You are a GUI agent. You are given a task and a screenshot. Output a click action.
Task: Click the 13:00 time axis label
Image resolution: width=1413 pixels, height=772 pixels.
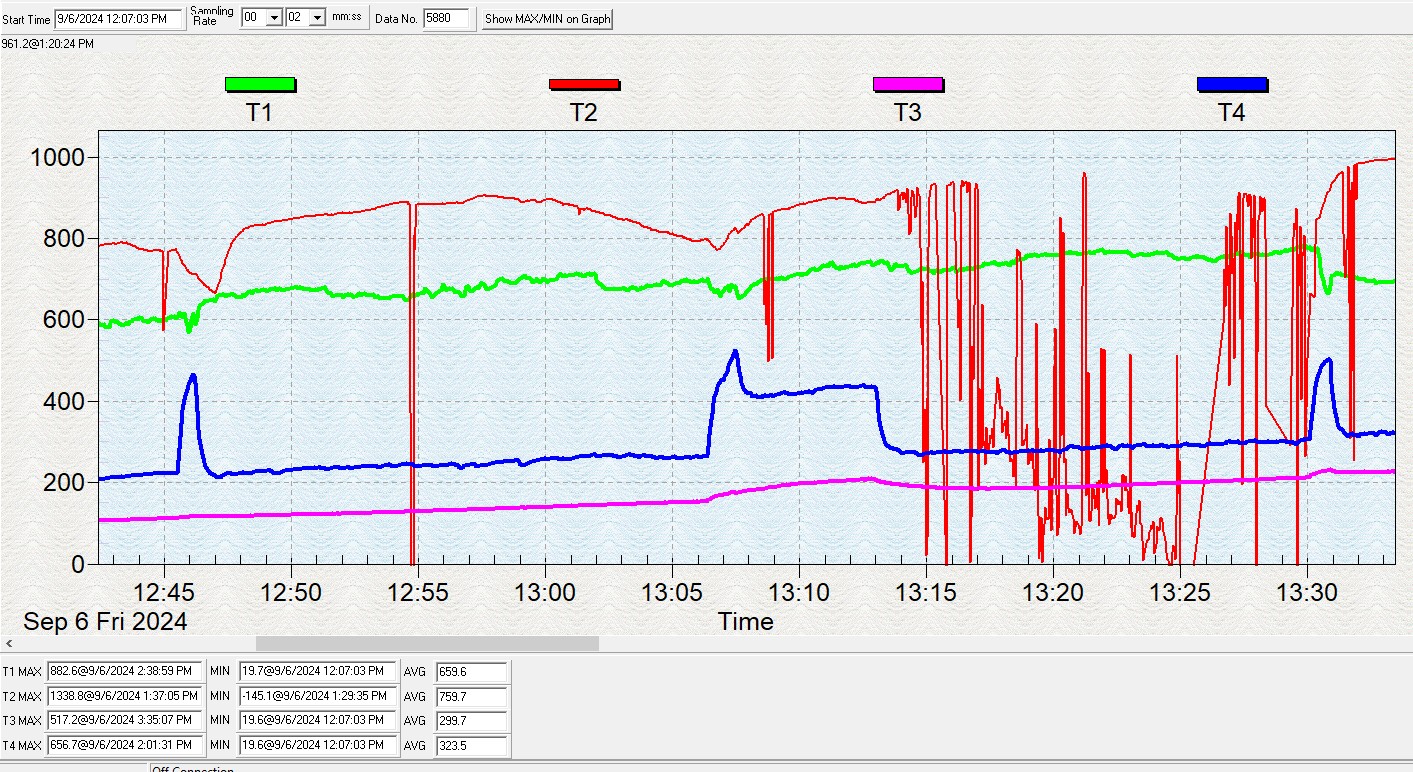coord(545,592)
